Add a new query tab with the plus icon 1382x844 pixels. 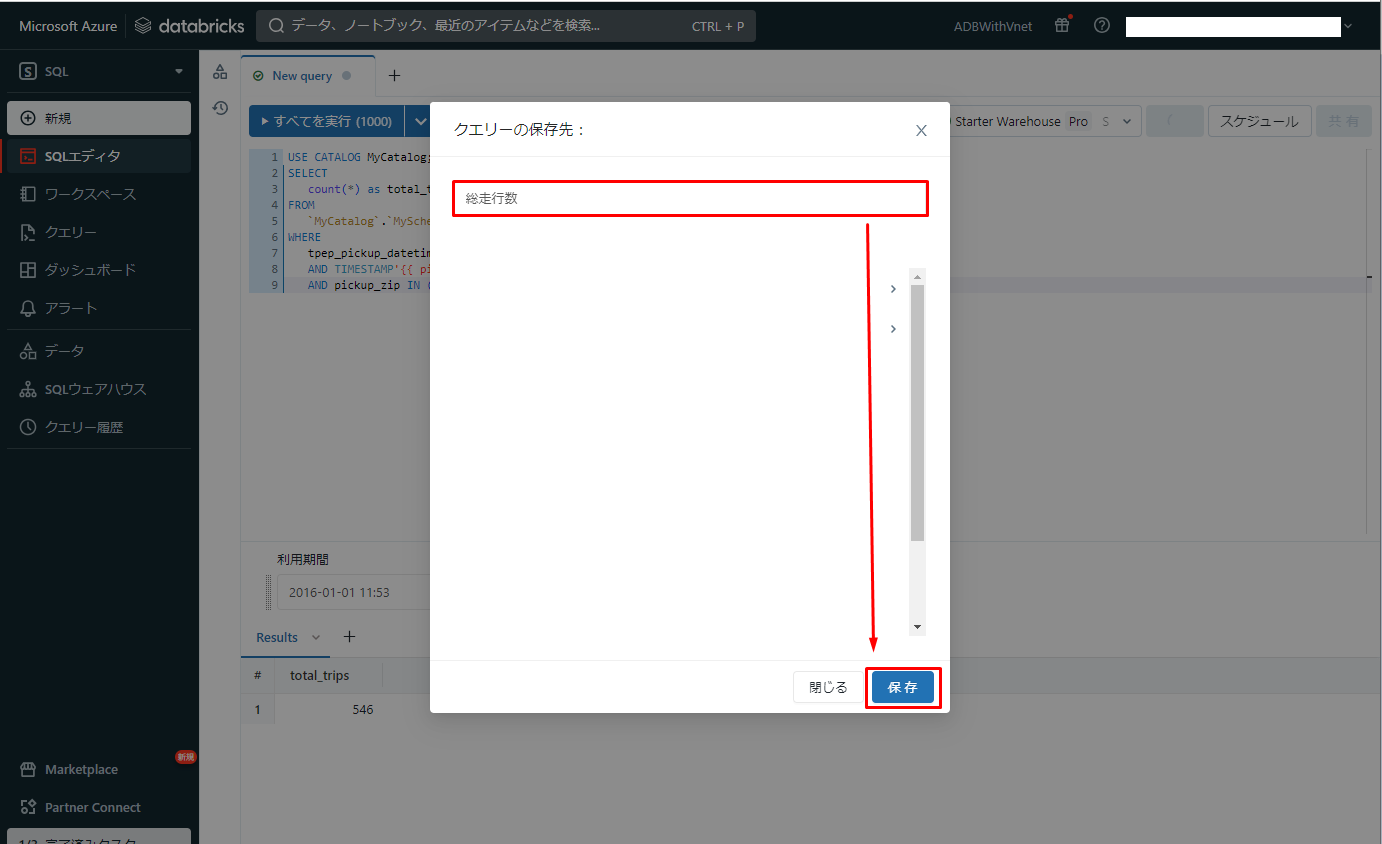click(394, 75)
